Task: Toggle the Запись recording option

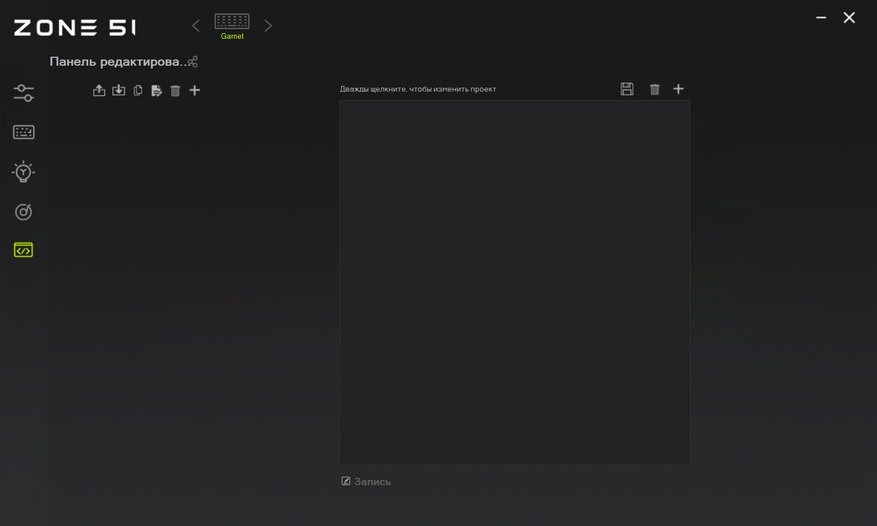Action: [366, 482]
